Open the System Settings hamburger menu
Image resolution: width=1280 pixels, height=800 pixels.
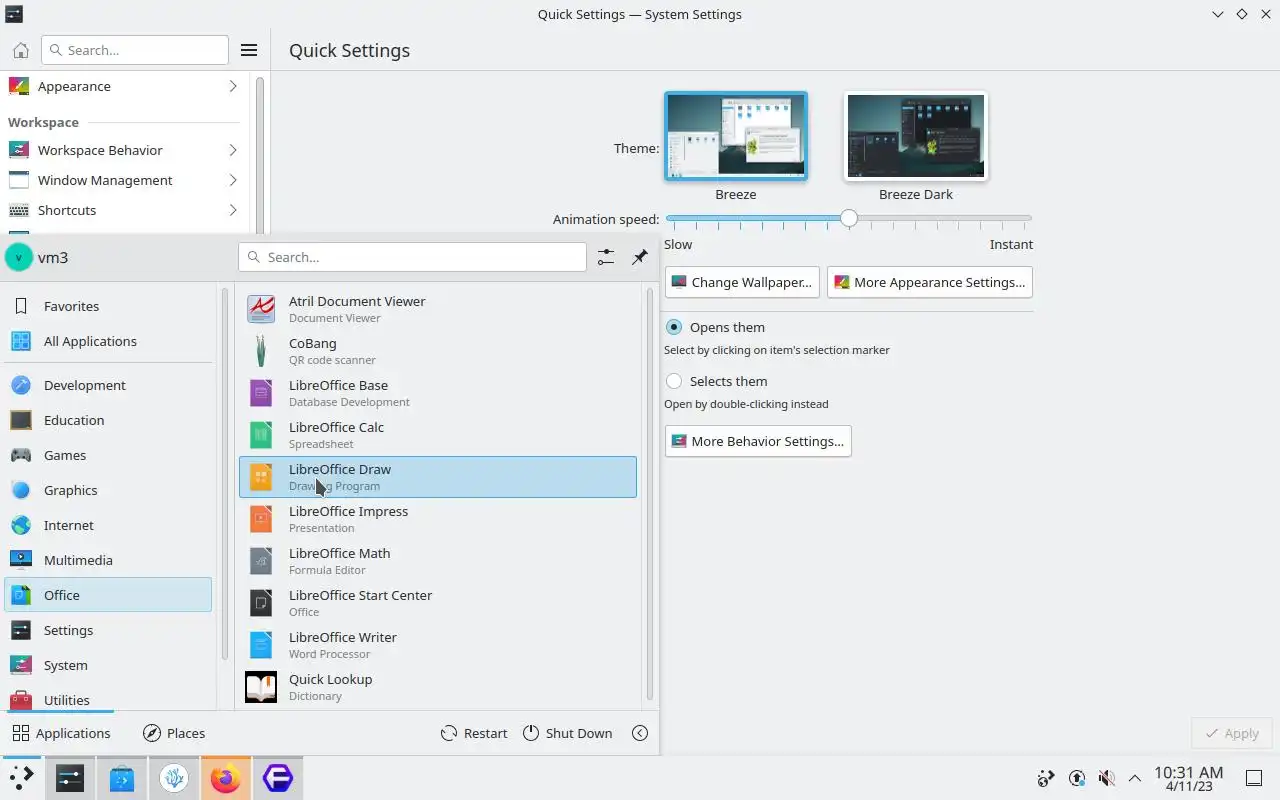point(249,50)
